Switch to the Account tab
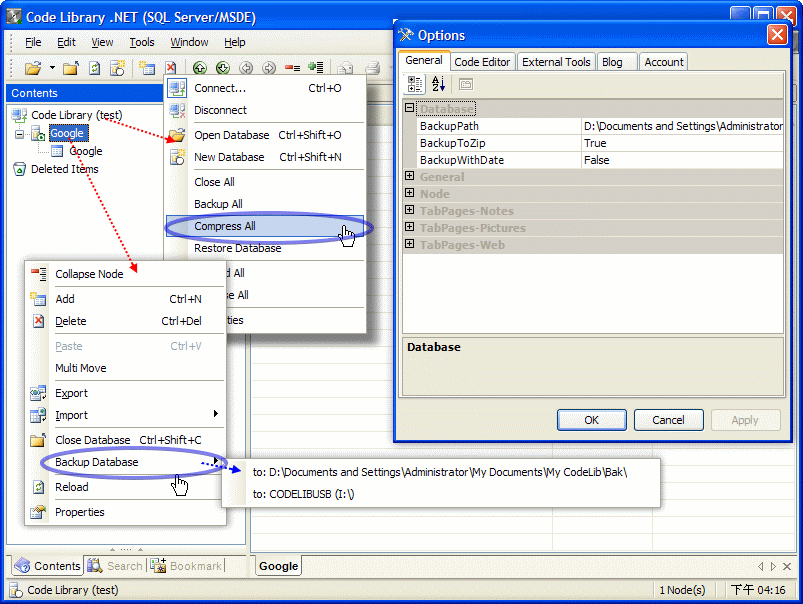Screen dimensions: 803x604 point(664,62)
